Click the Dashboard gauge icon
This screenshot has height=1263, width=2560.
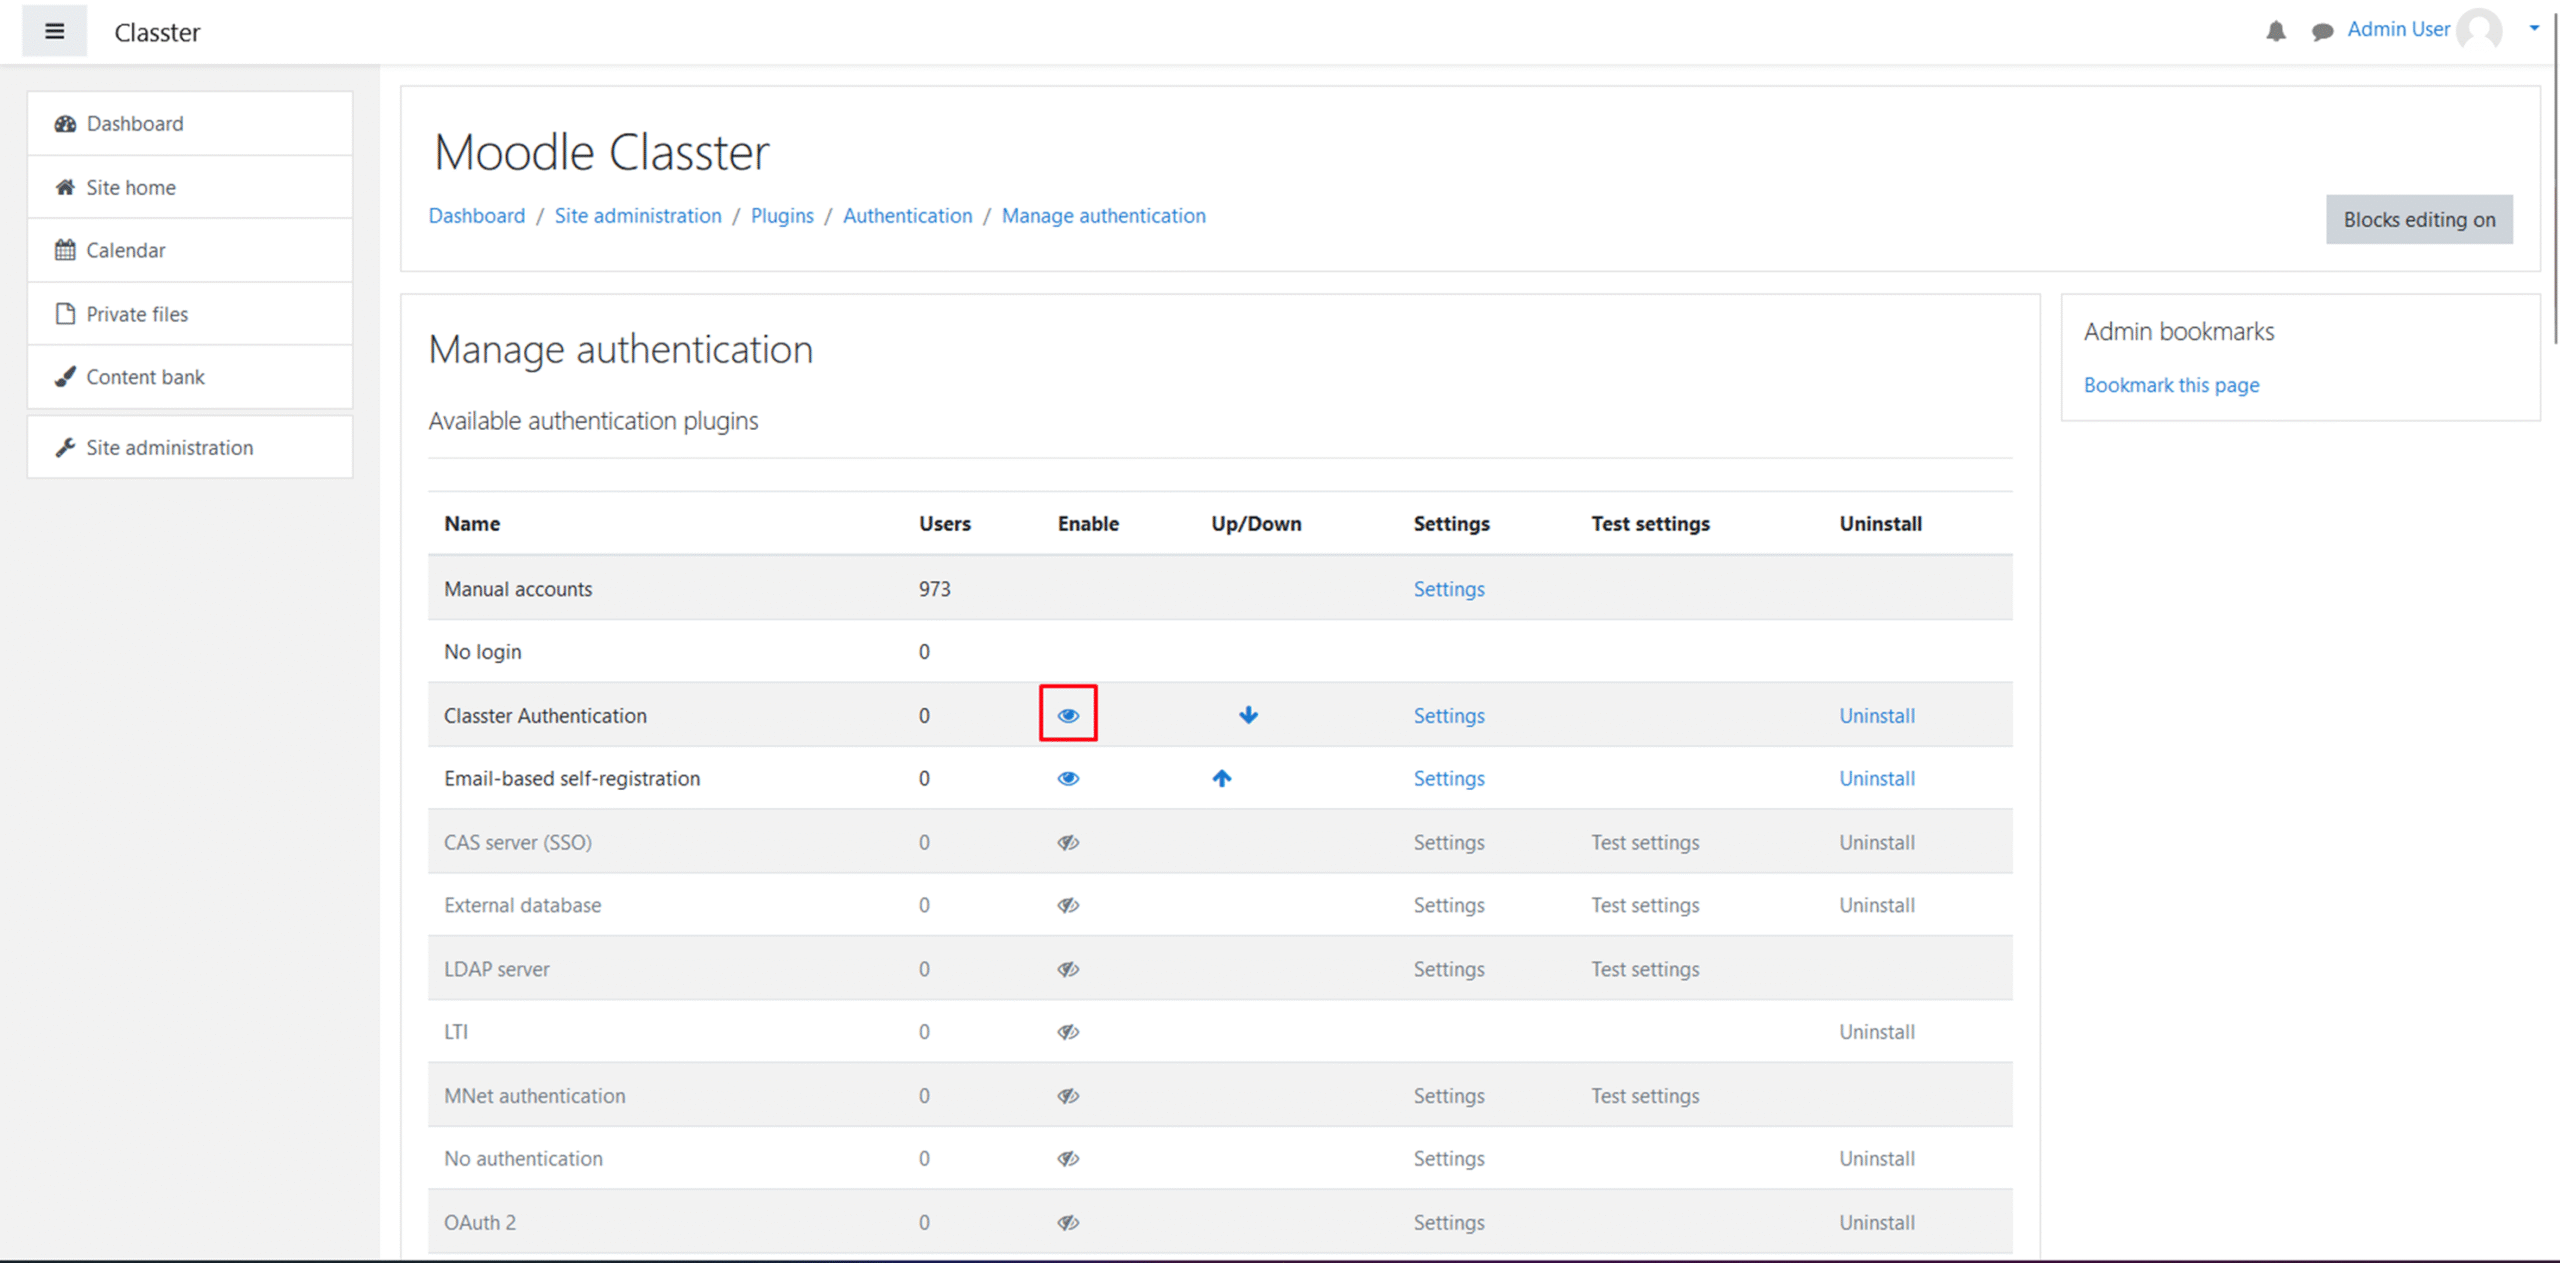[x=65, y=124]
